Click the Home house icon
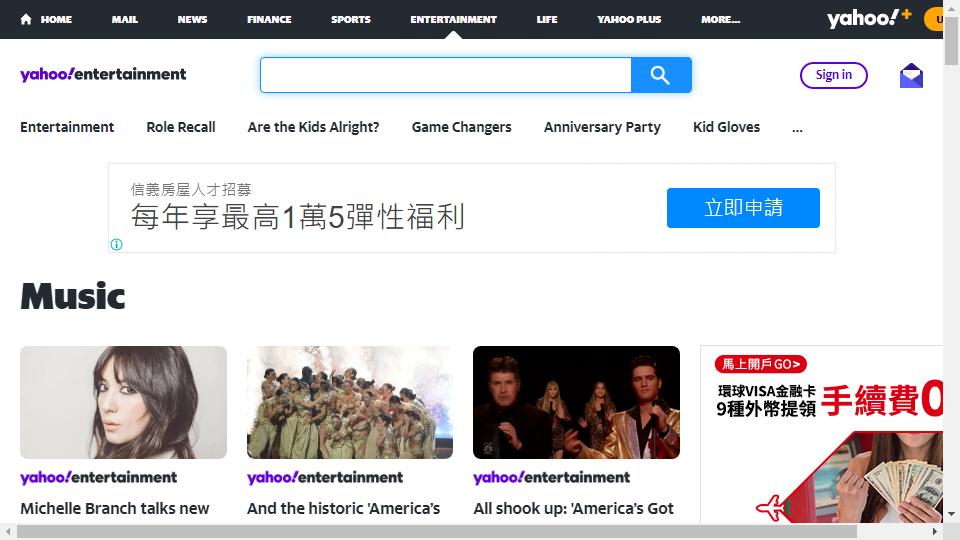 [26, 19]
